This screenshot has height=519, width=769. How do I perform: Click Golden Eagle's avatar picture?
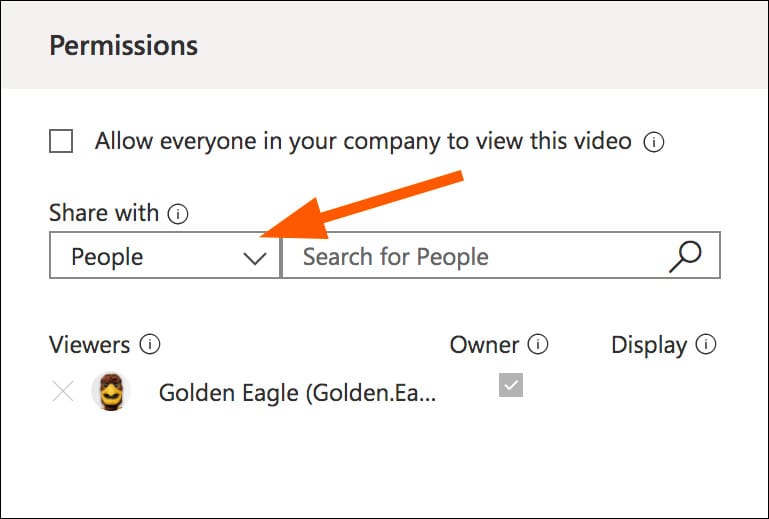(111, 392)
